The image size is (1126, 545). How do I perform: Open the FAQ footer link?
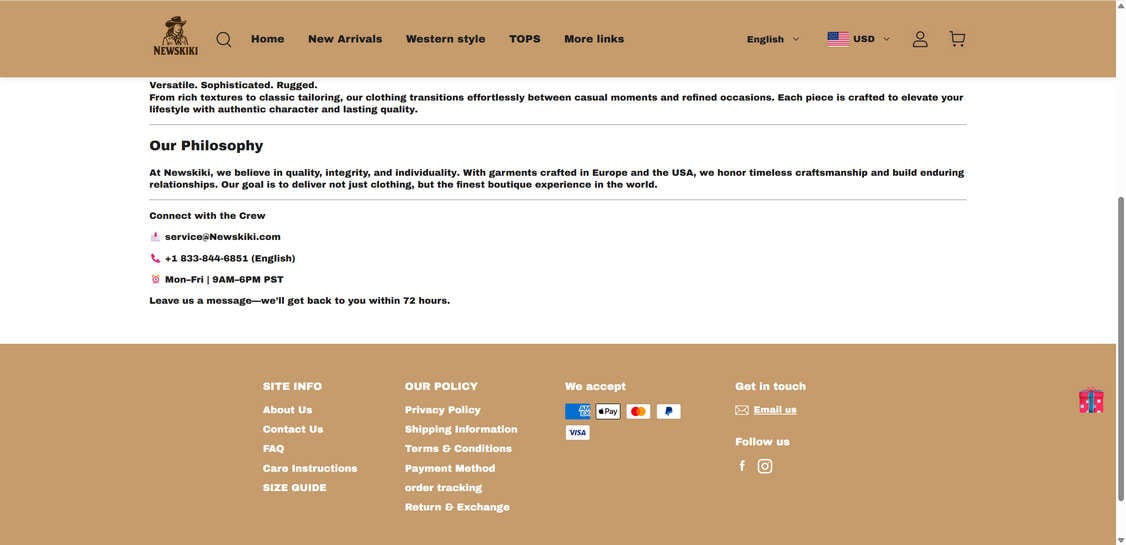(274, 449)
